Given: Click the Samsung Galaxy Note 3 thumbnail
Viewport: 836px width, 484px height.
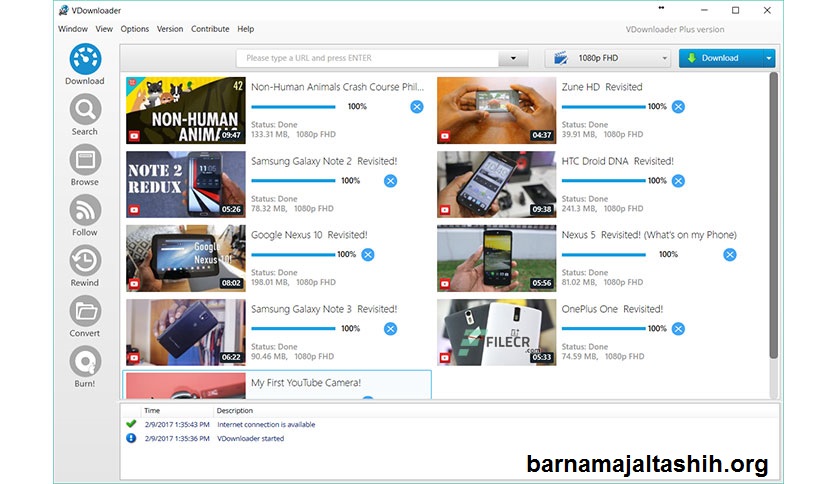Looking at the screenshot, I should (186, 332).
